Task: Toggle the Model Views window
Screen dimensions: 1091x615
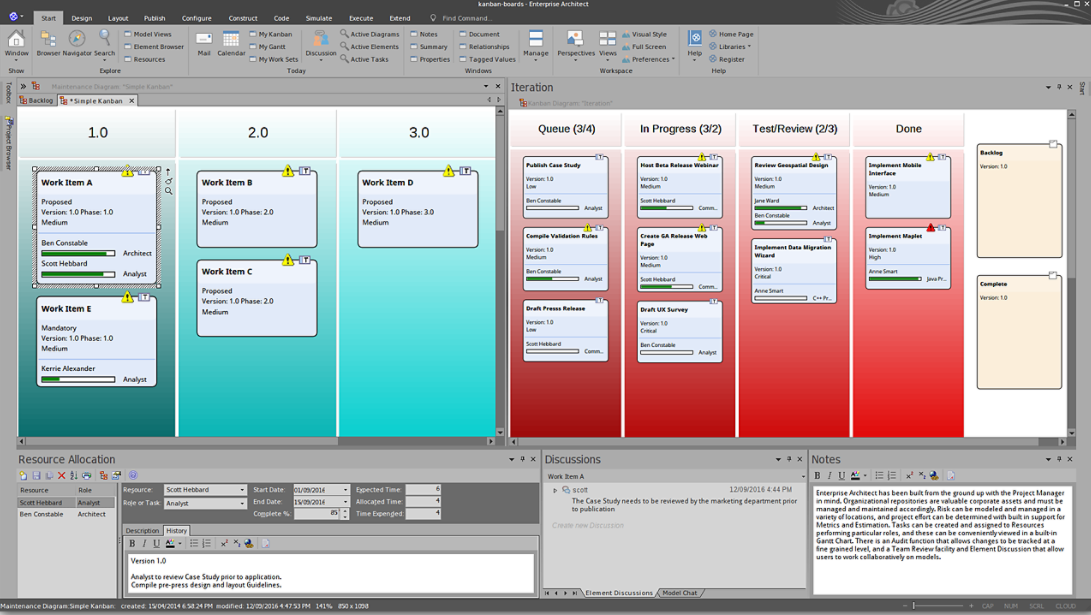Action: (148, 34)
